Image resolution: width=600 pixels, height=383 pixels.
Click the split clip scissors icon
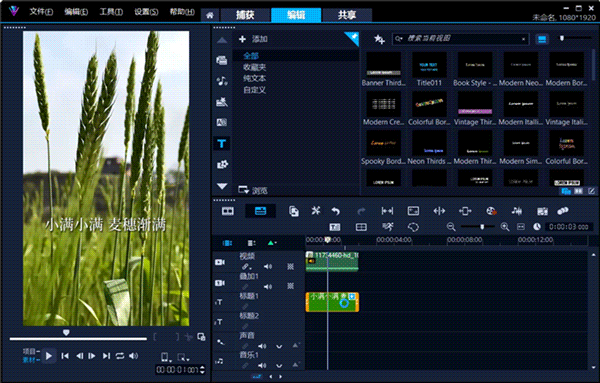(188, 337)
